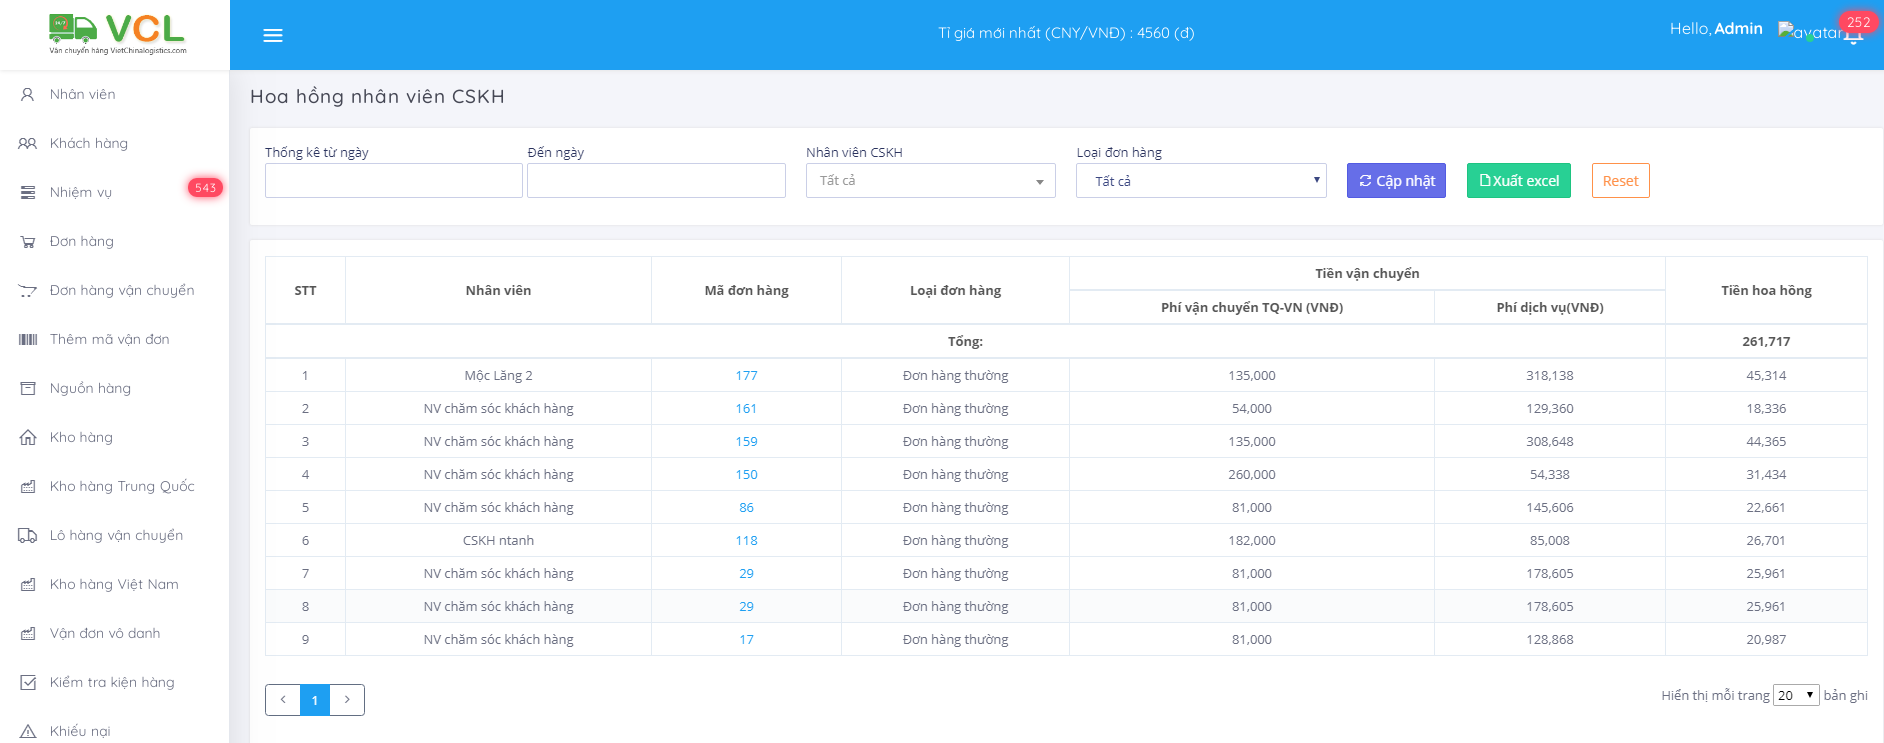Click the Kho hàng house icon
1884x743 pixels.
(x=28, y=438)
